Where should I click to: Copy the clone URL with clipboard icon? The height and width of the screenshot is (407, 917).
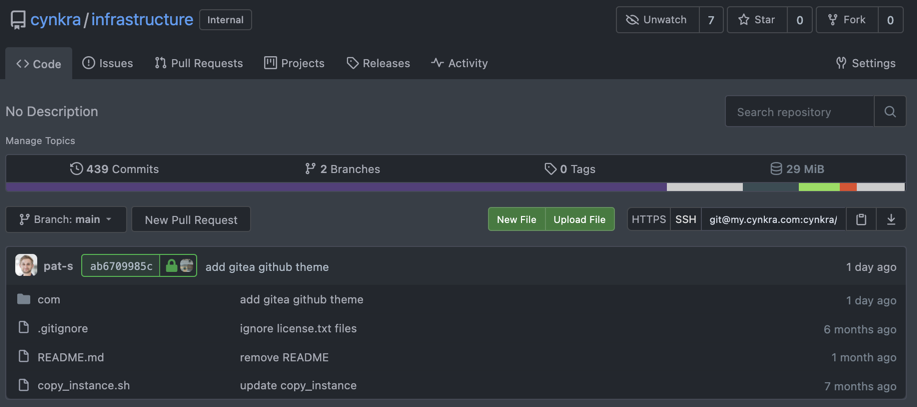(861, 219)
